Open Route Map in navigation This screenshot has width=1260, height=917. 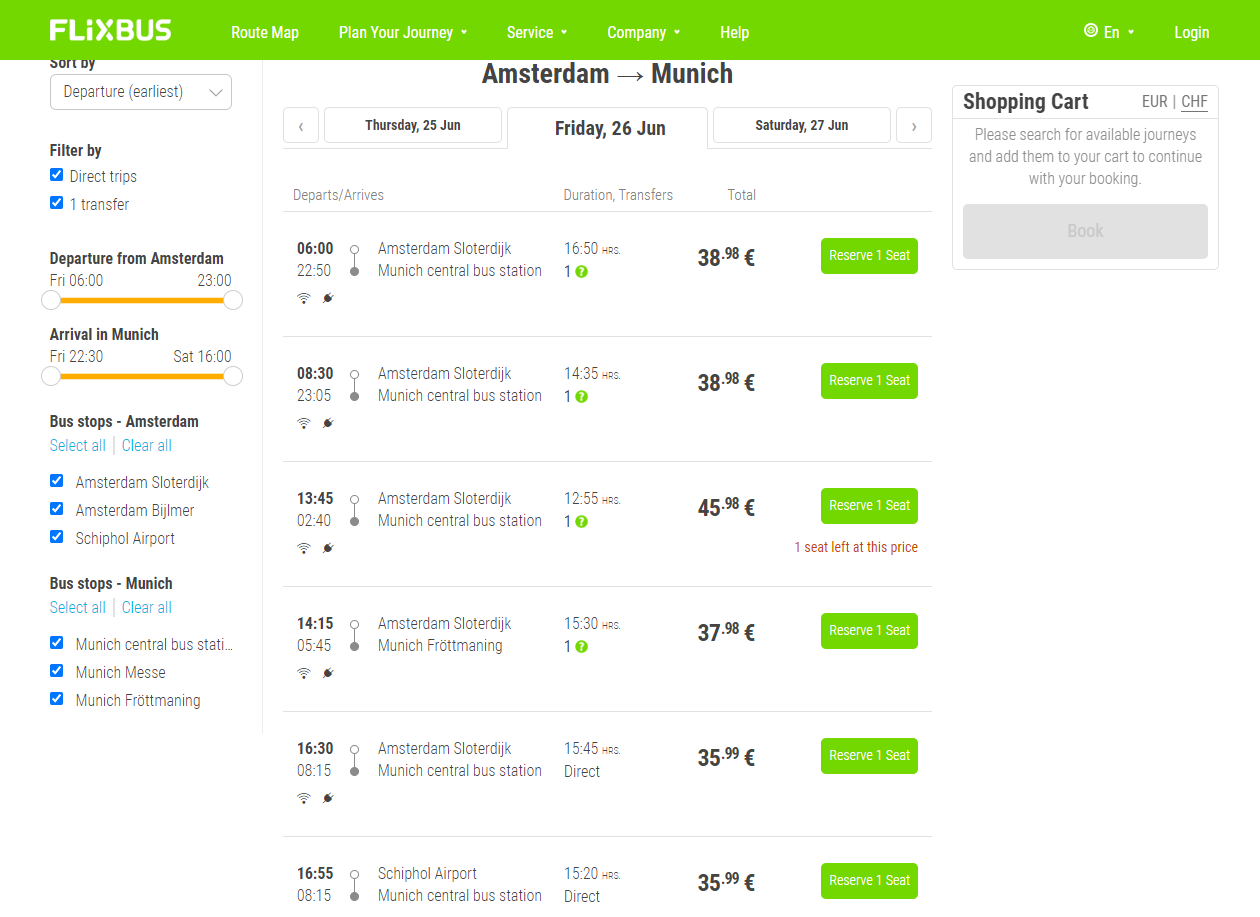[x=265, y=32]
